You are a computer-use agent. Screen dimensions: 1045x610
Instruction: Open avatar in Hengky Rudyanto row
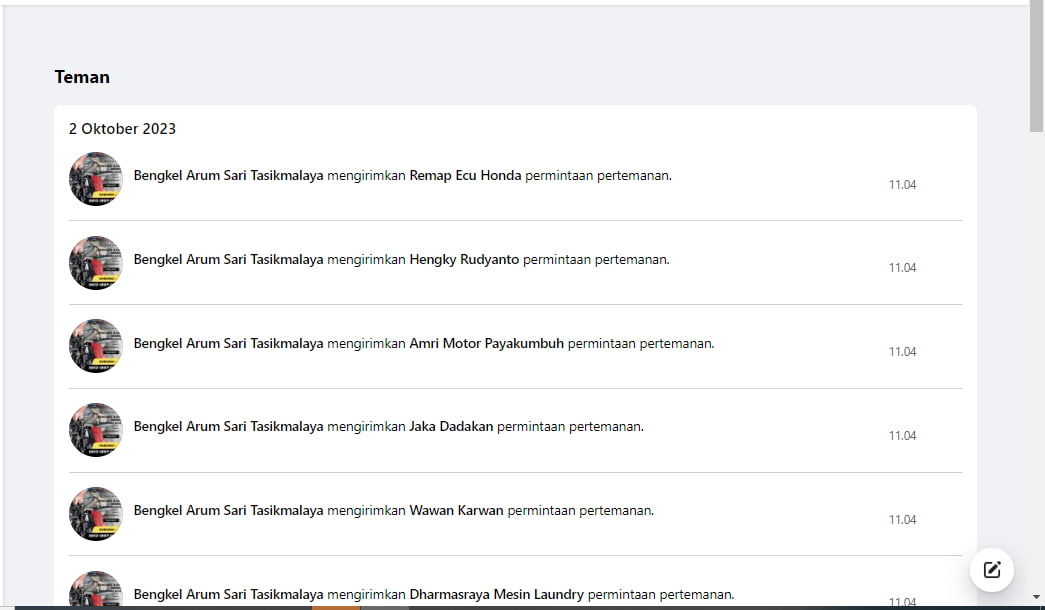point(96,263)
